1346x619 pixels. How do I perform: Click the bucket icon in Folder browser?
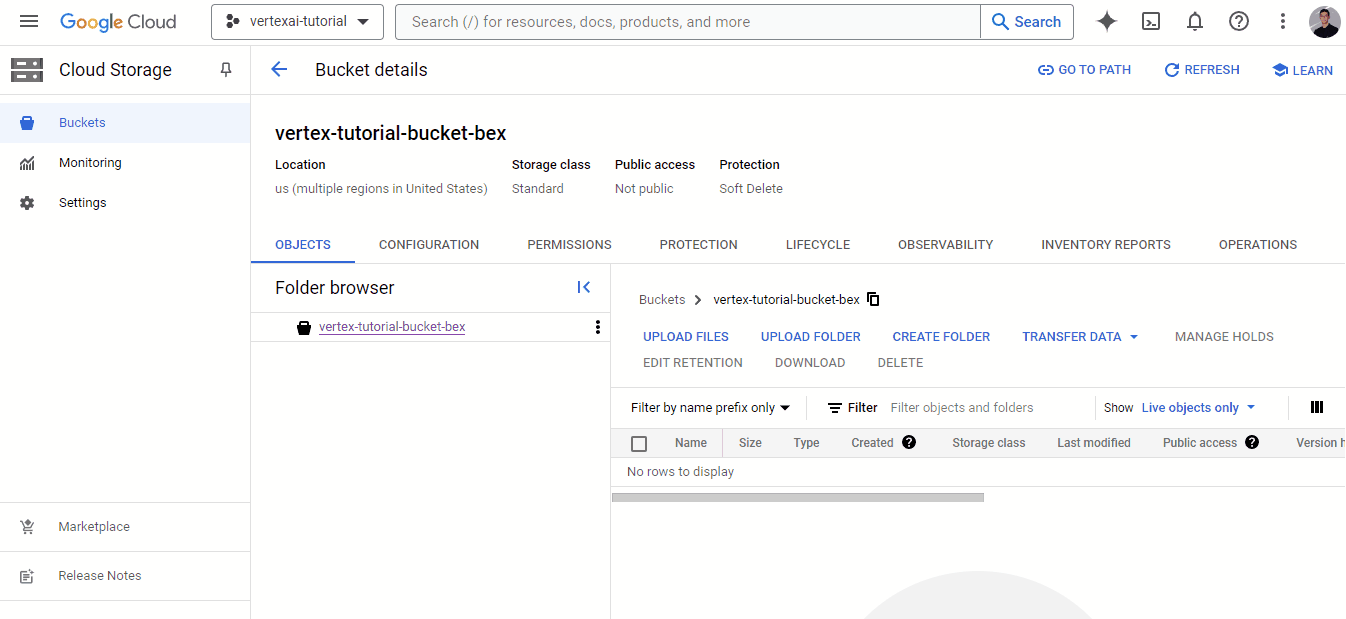pyautogui.click(x=304, y=327)
